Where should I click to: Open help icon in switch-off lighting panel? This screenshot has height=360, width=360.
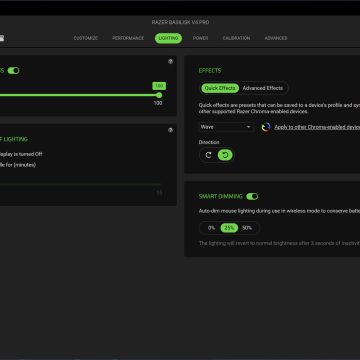[170, 130]
